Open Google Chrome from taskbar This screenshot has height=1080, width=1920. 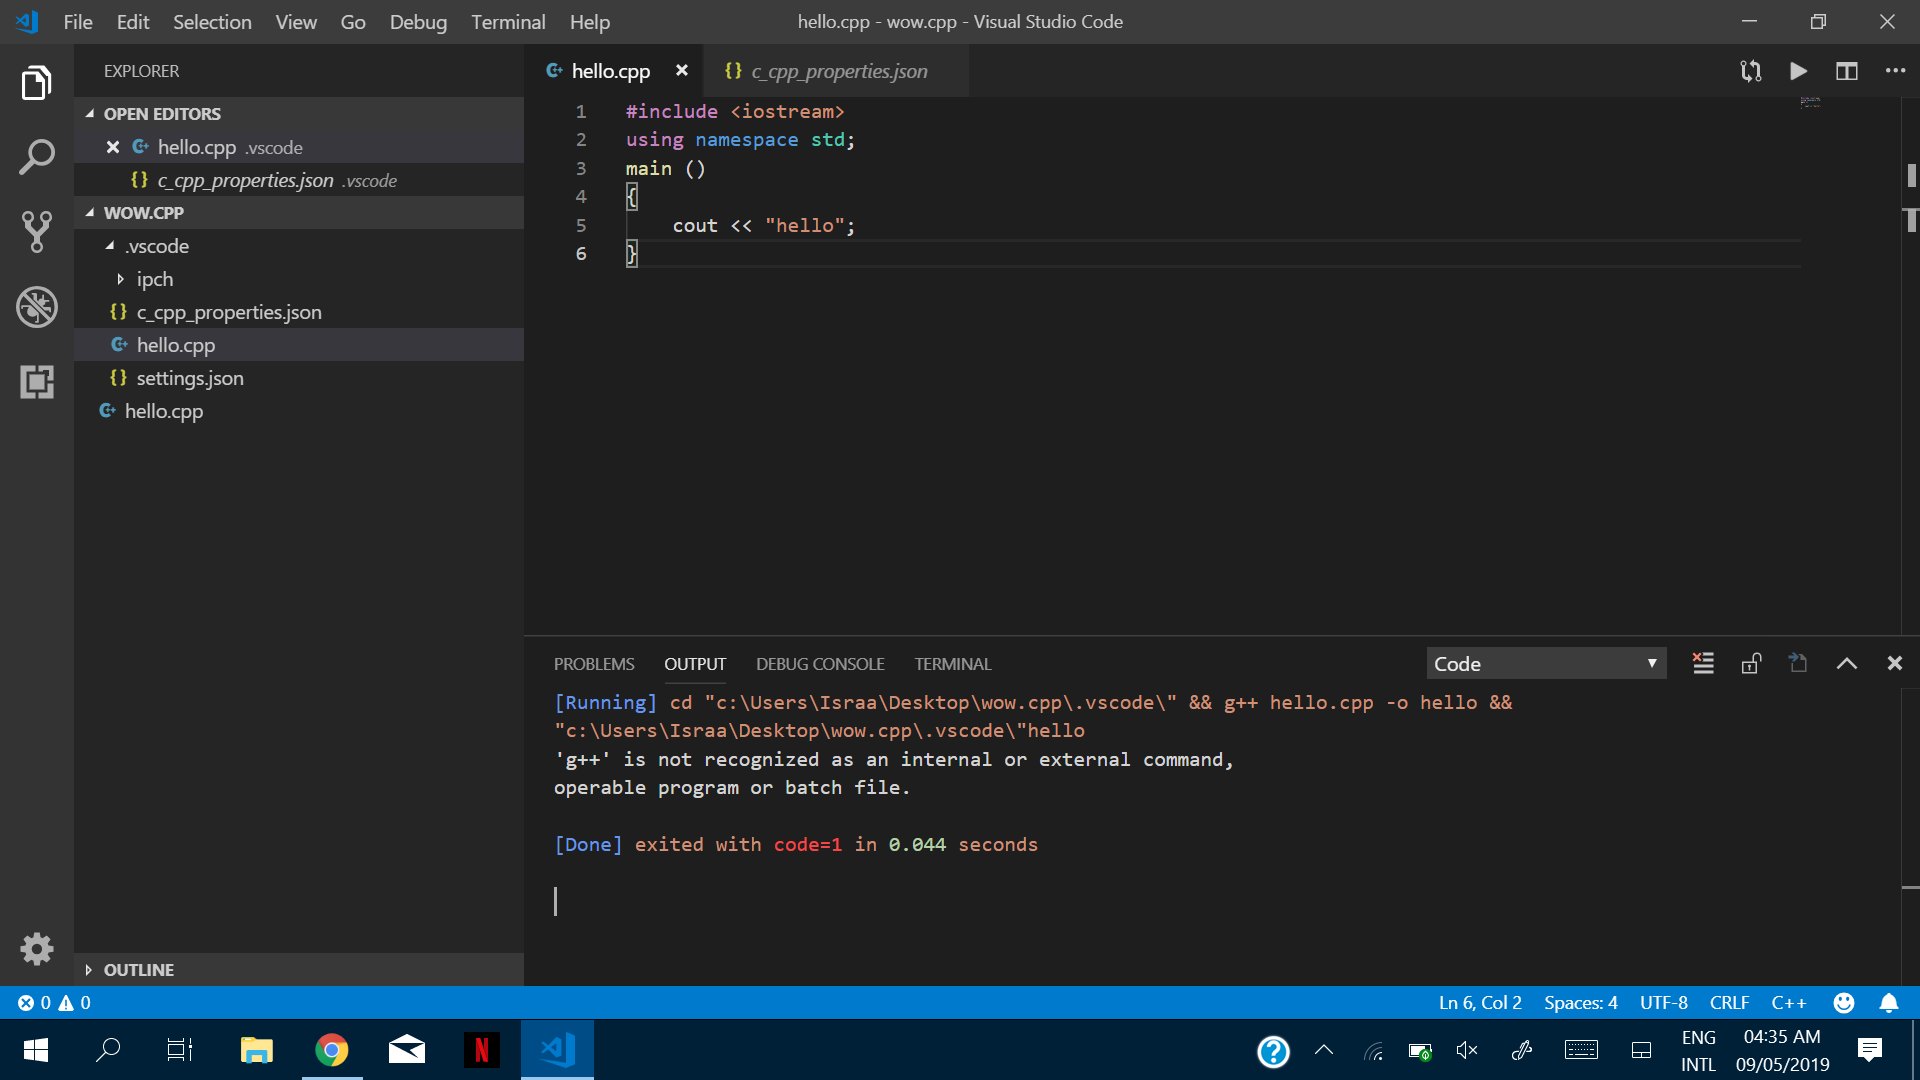pos(332,1050)
